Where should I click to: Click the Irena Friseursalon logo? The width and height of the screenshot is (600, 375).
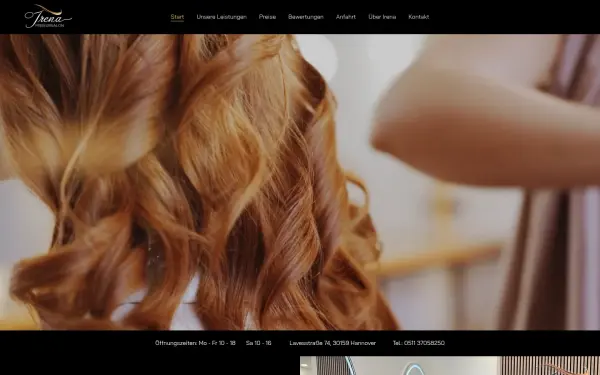[48, 16]
